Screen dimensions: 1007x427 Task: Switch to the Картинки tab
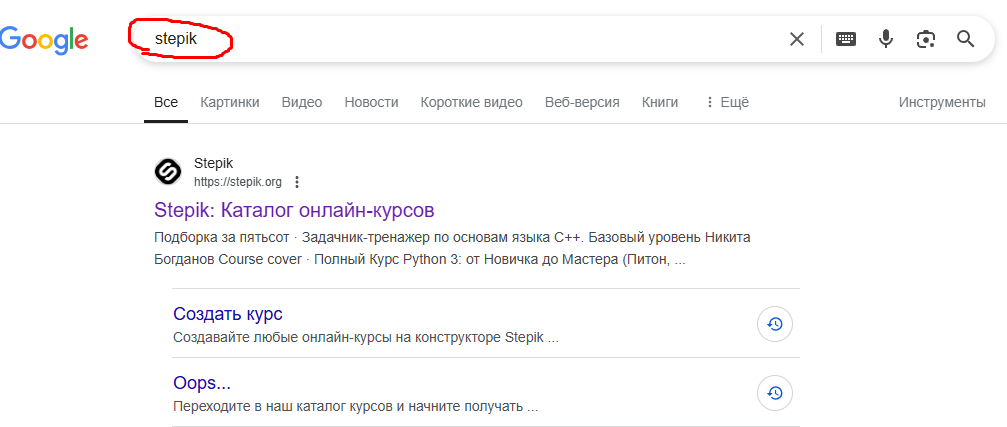tap(229, 102)
